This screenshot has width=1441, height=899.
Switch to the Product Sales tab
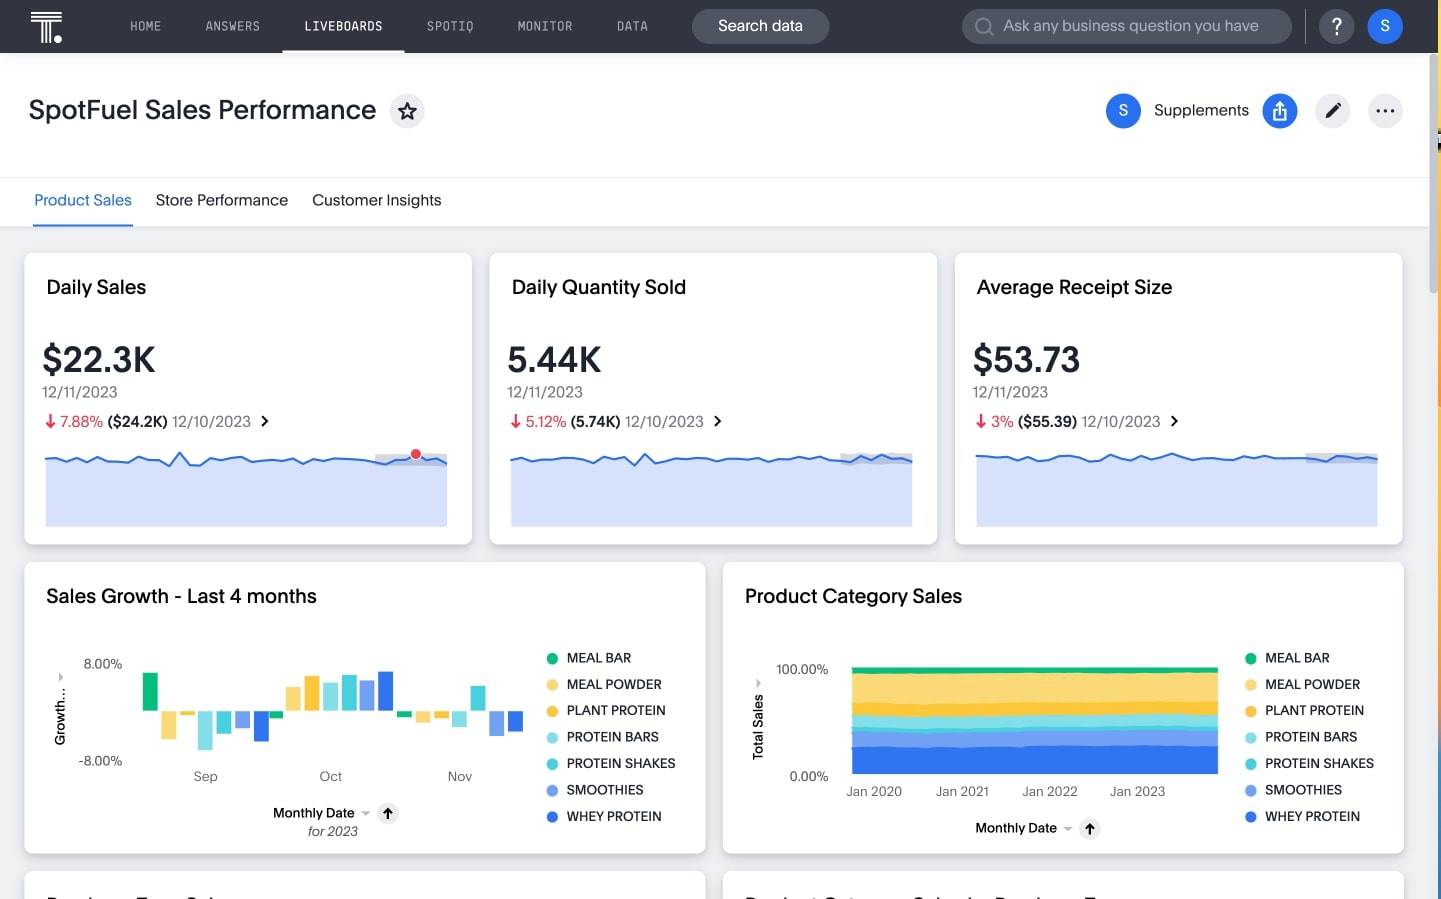pyautogui.click(x=83, y=200)
